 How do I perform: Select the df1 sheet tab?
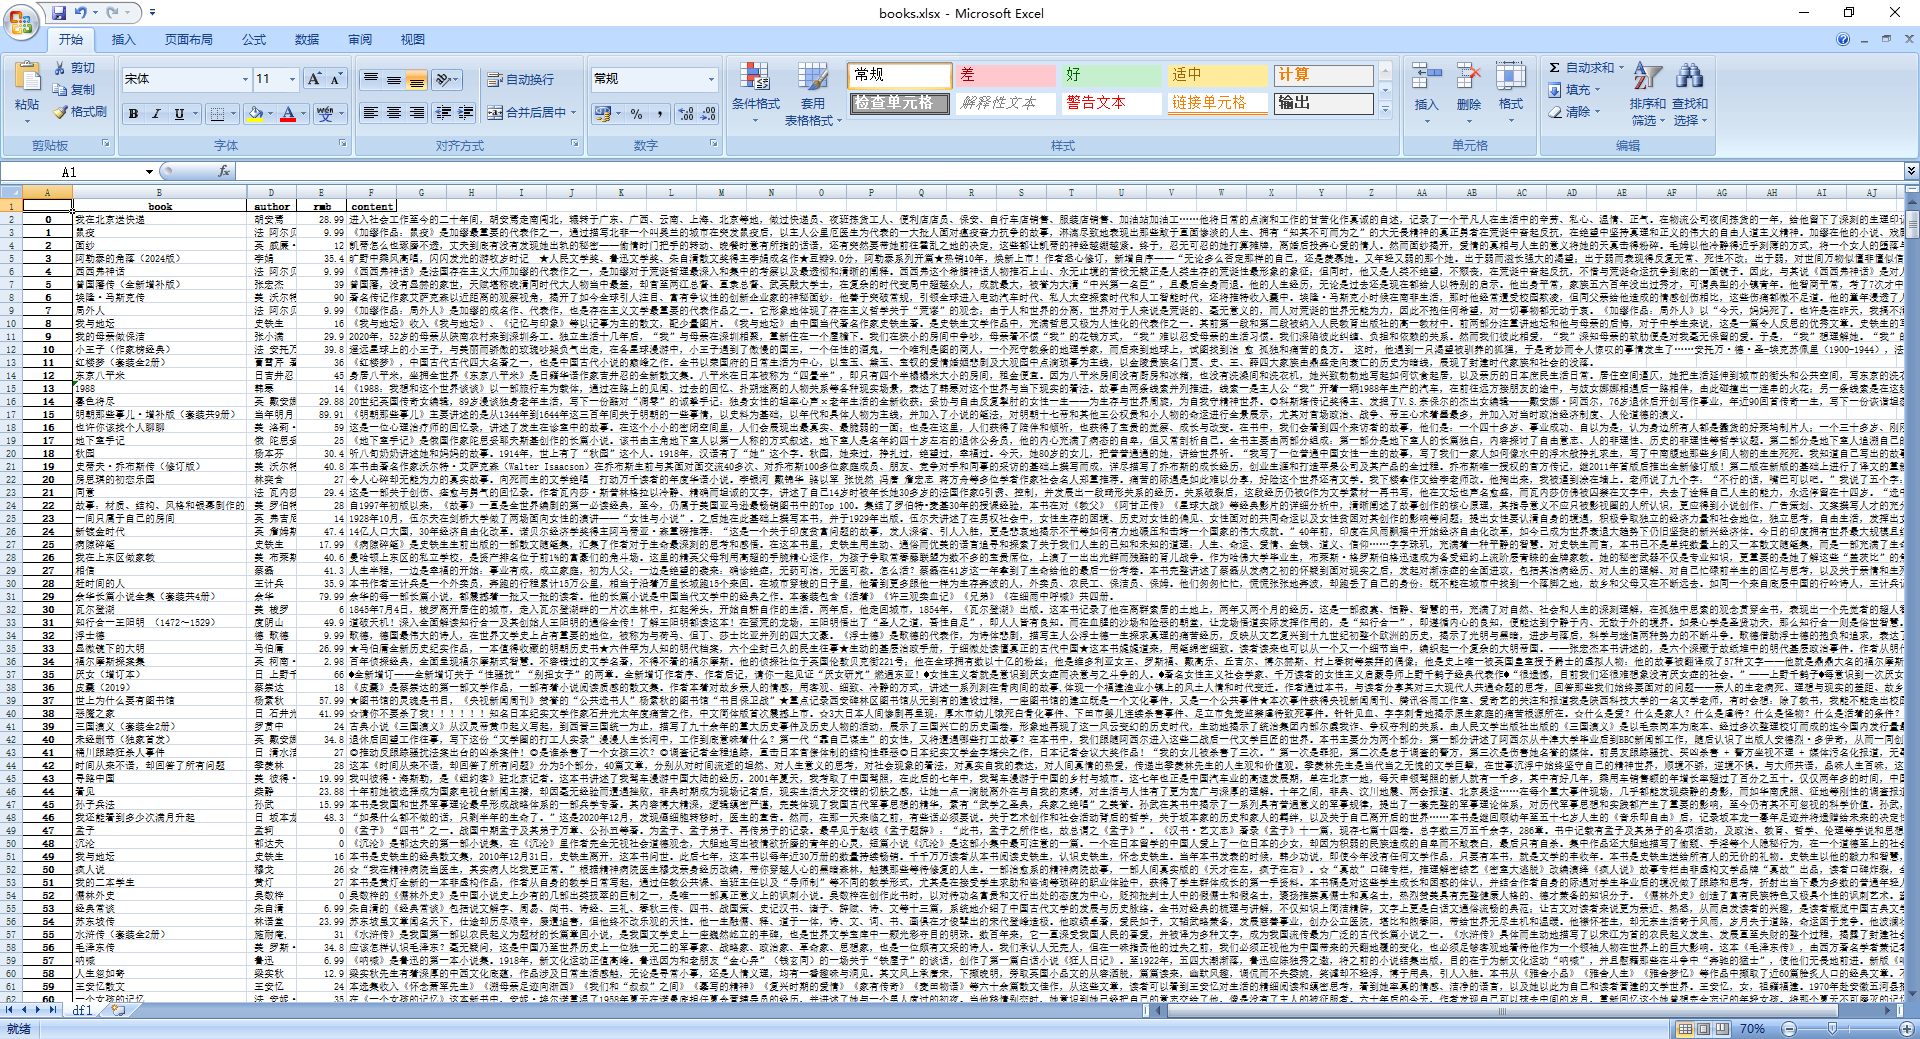point(83,1010)
